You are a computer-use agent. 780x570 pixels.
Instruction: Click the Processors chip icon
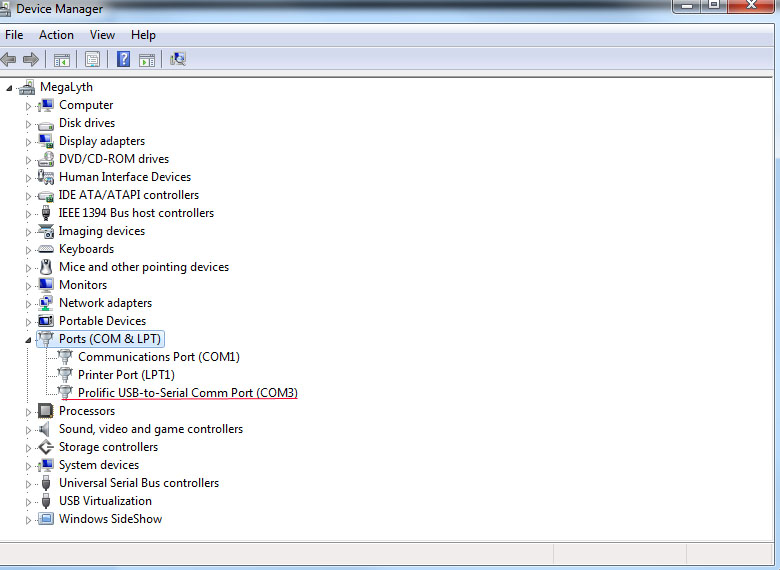point(46,411)
